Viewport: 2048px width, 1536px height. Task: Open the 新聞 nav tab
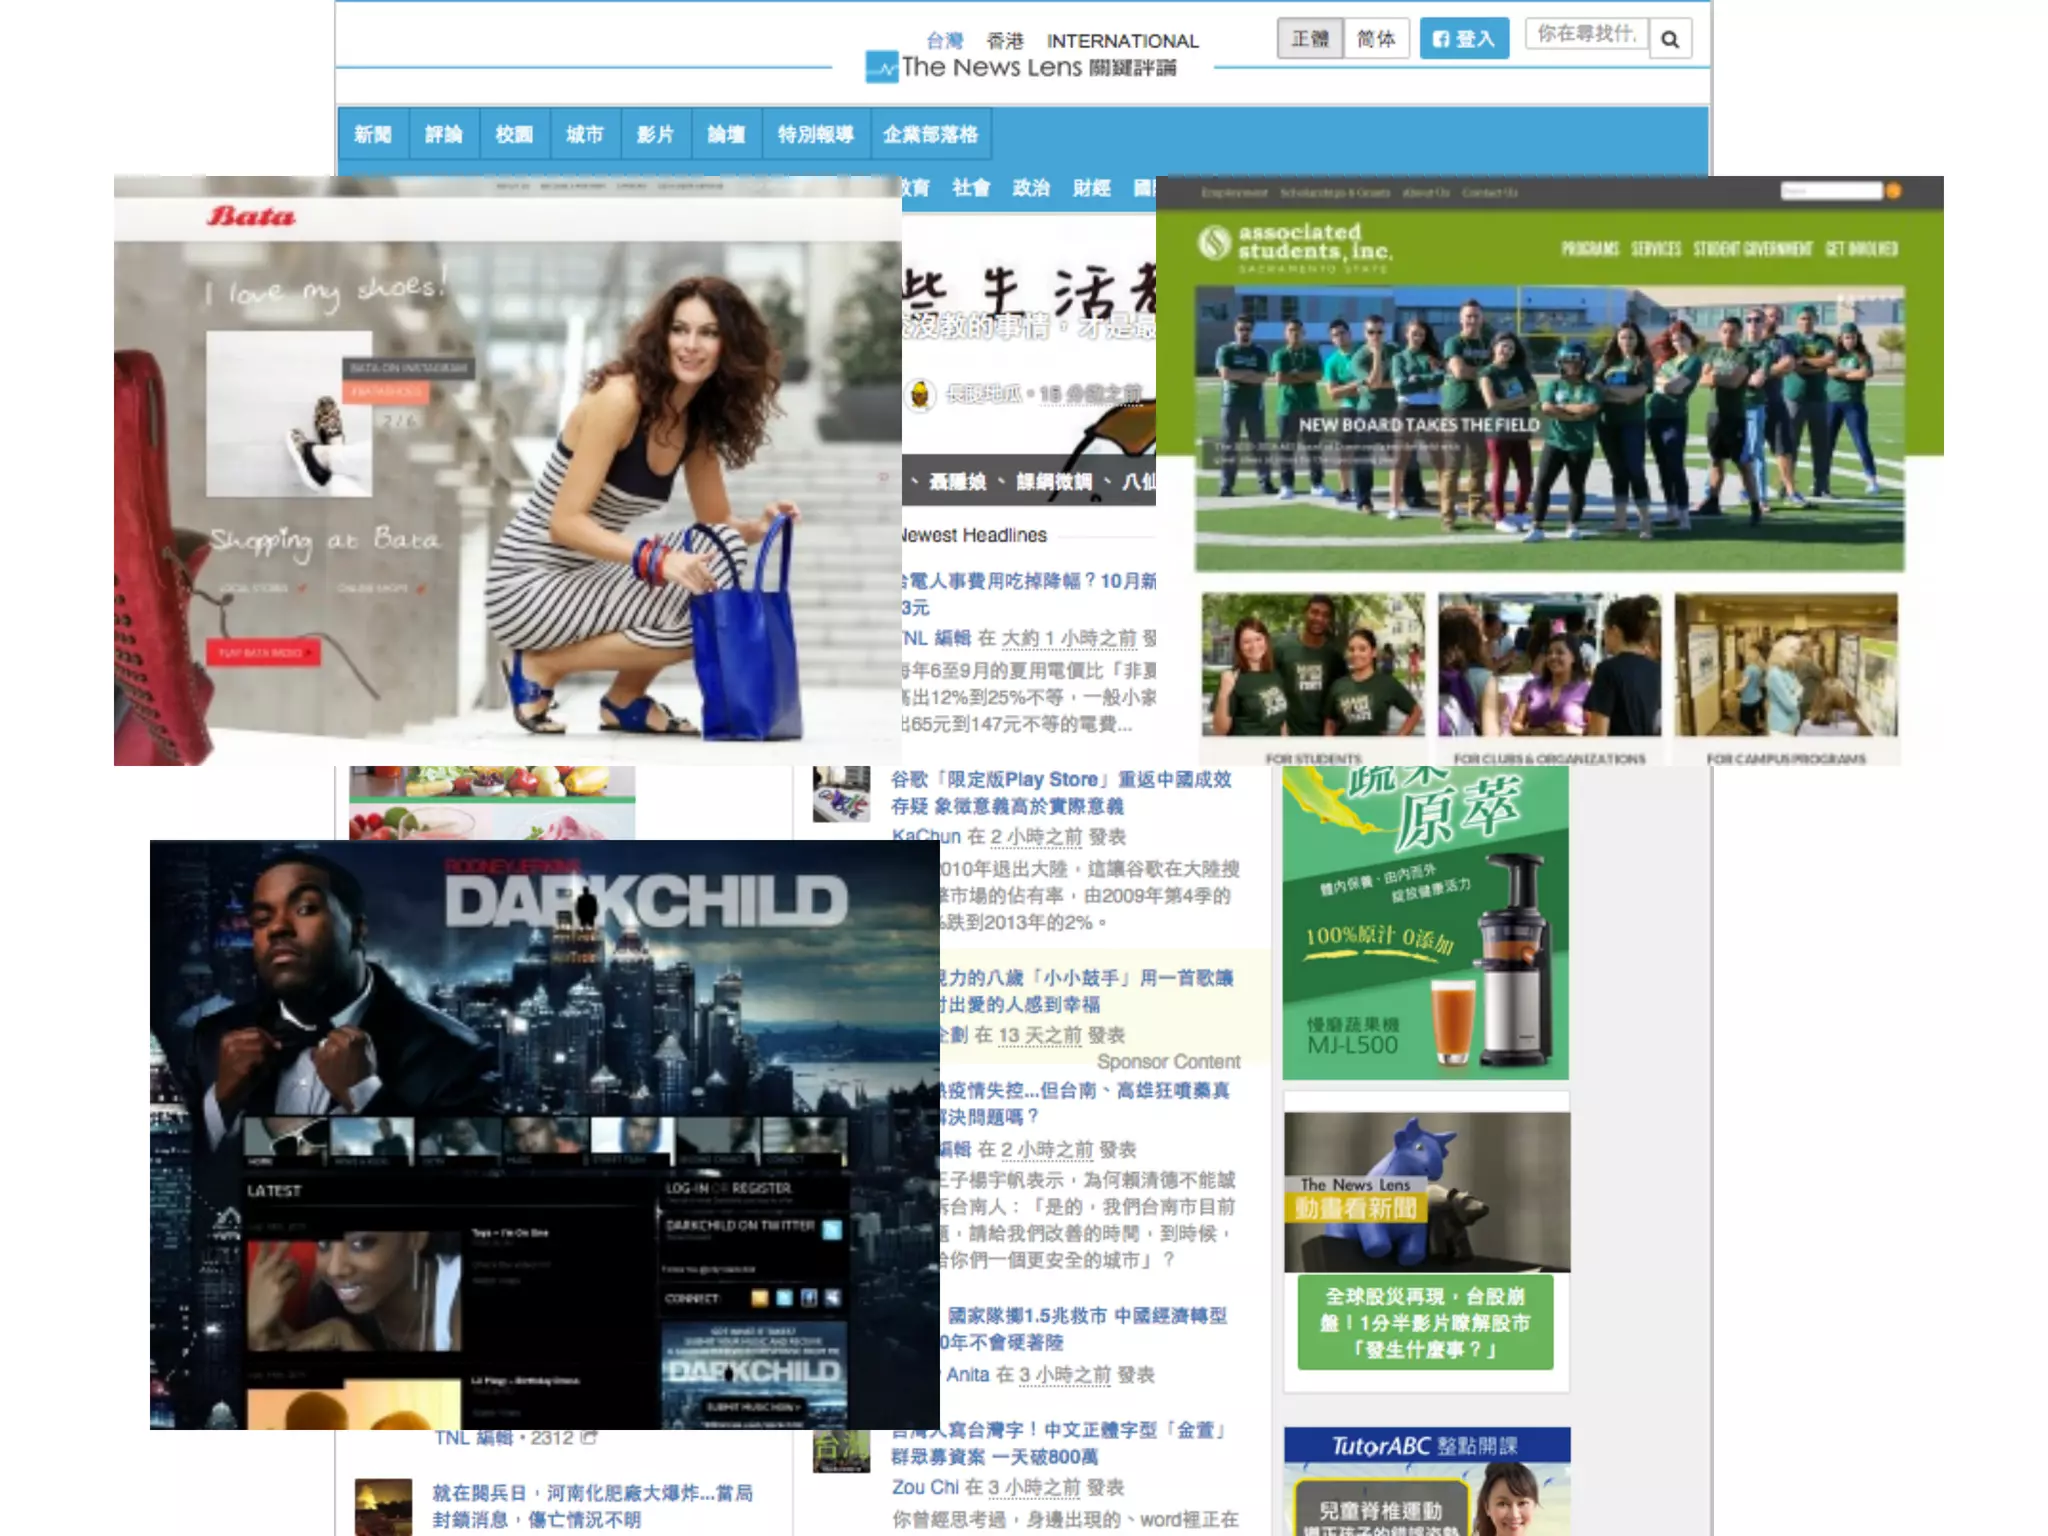pyautogui.click(x=373, y=135)
